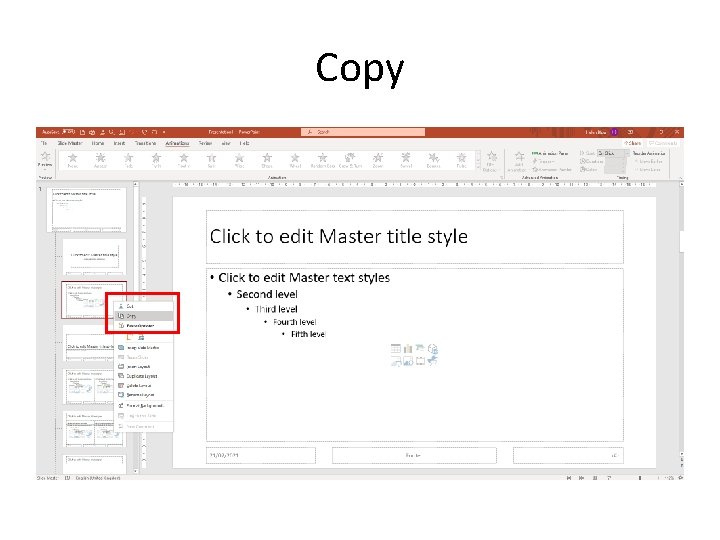
Task: Choose Format Background in context menu
Action: click(x=144, y=406)
